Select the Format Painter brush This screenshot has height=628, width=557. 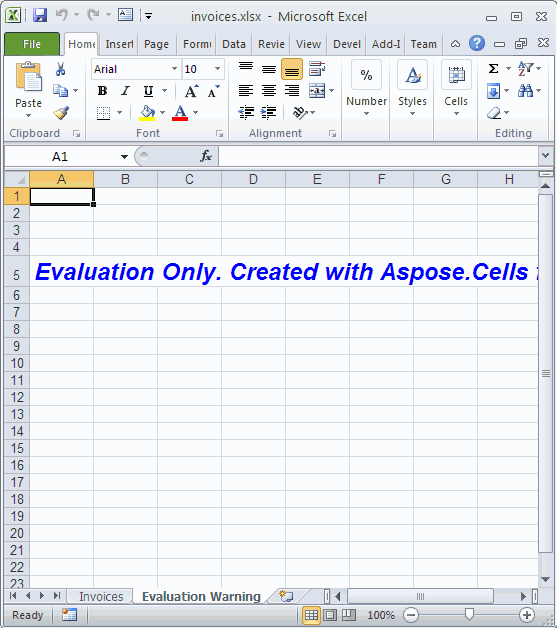61,113
